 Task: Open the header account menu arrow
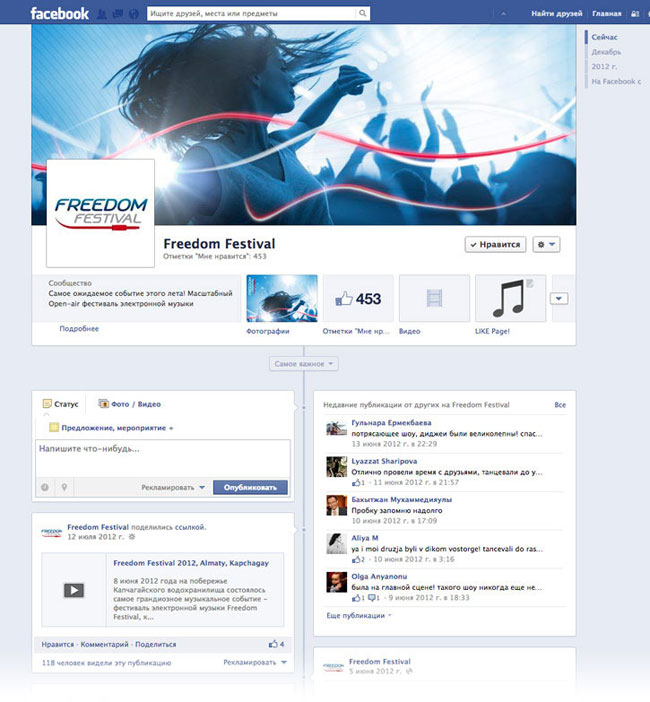coord(503,14)
